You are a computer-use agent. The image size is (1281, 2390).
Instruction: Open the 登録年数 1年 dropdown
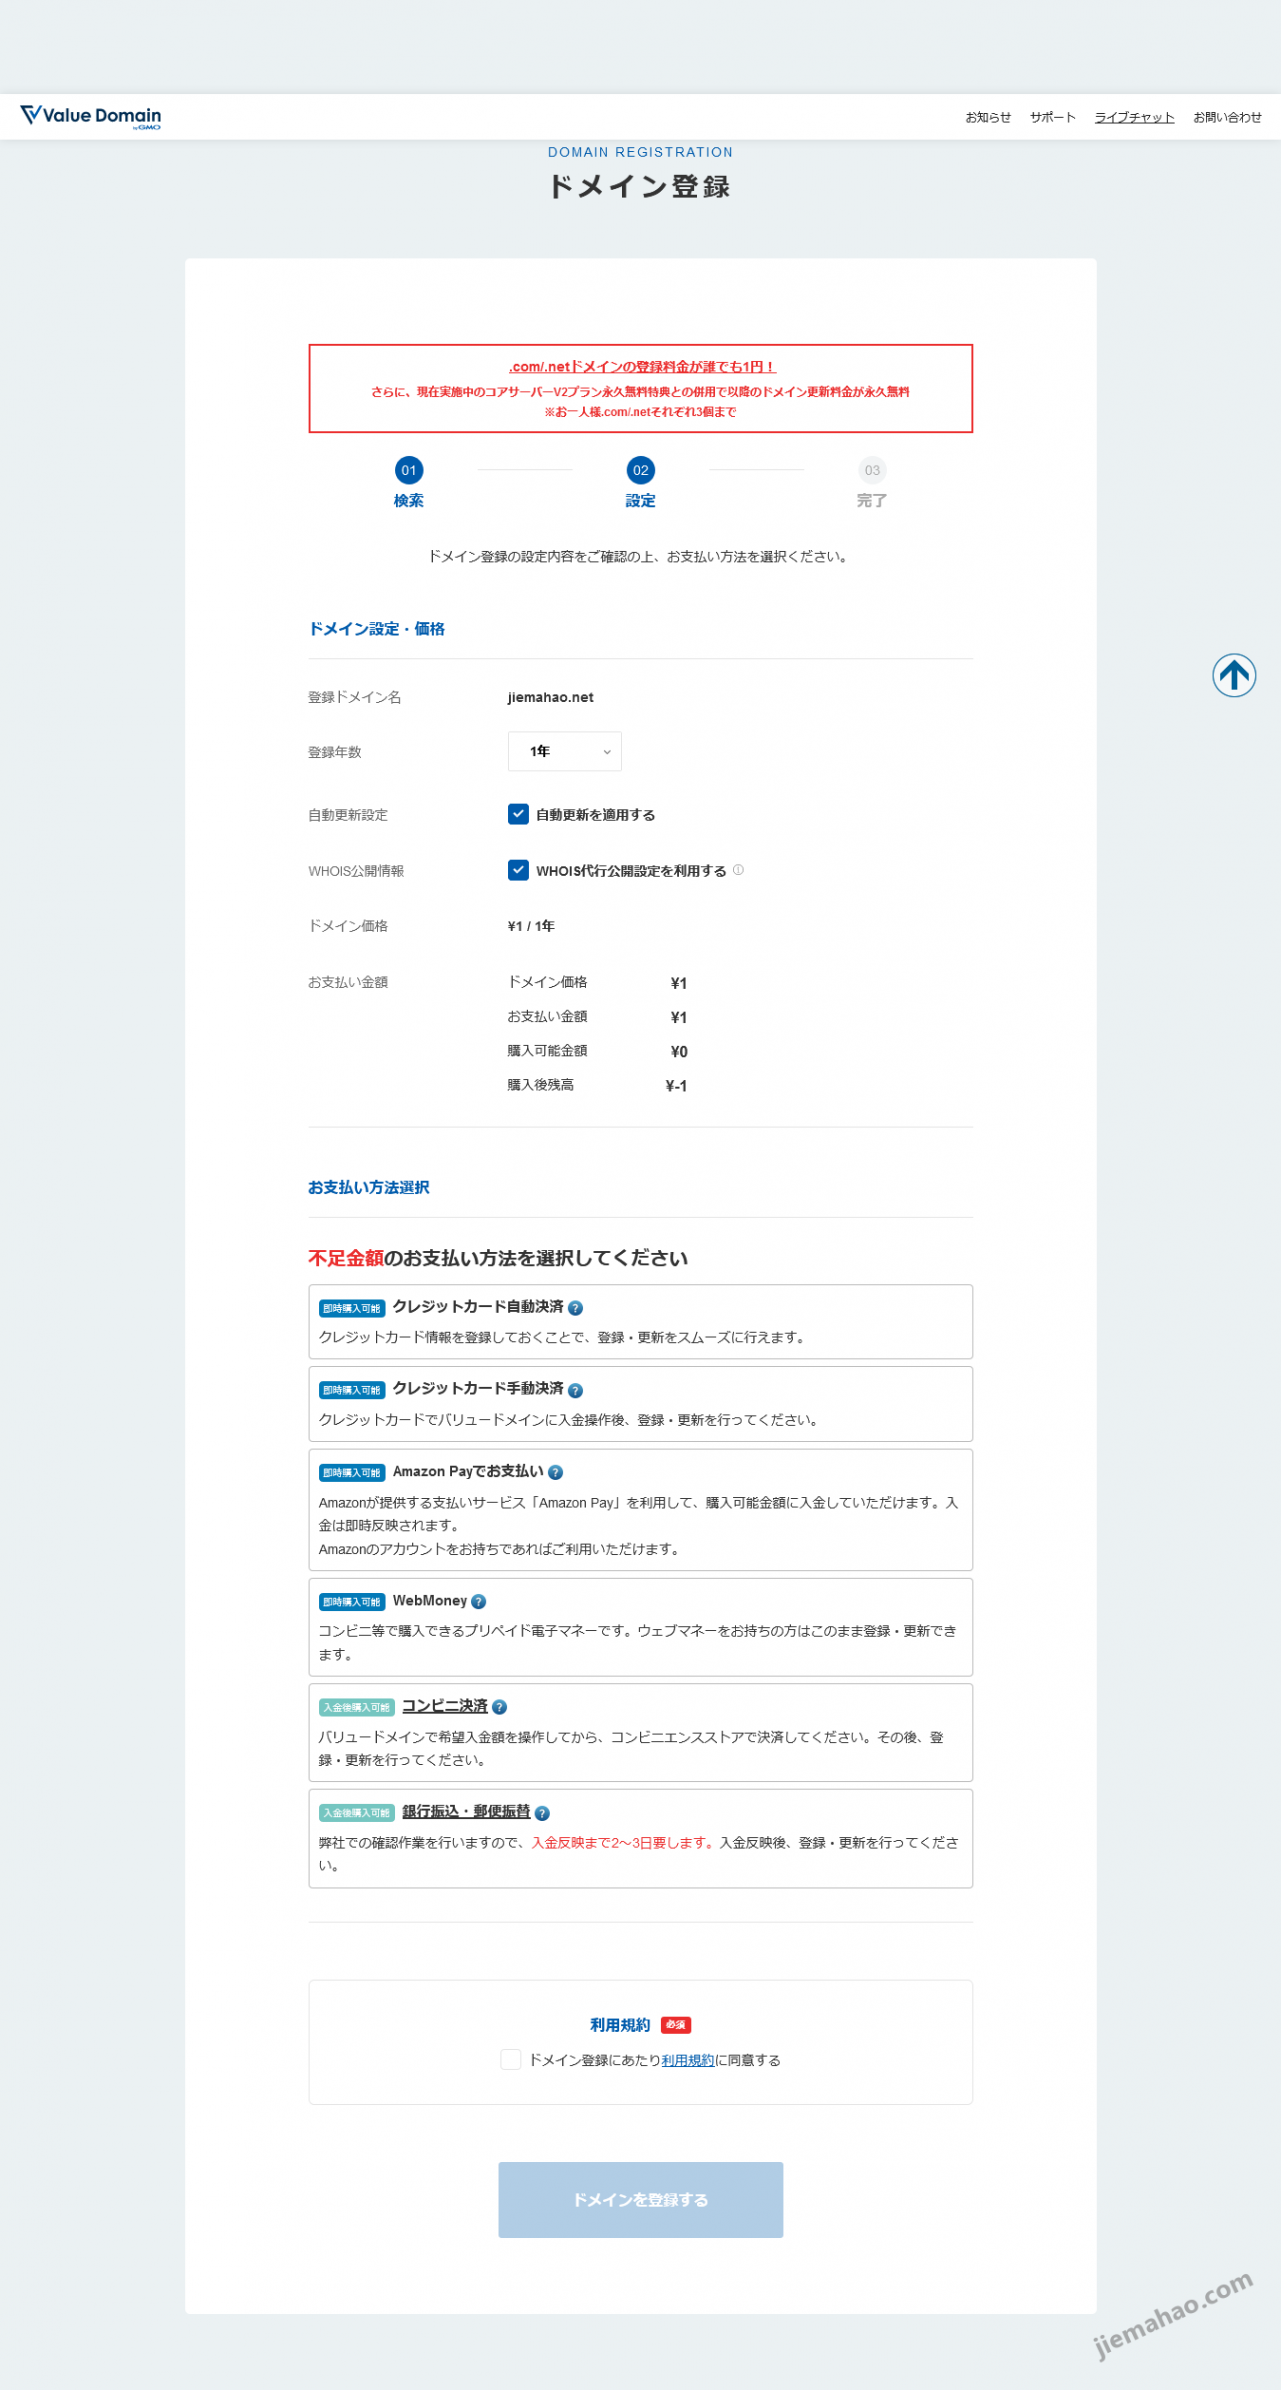(x=565, y=751)
